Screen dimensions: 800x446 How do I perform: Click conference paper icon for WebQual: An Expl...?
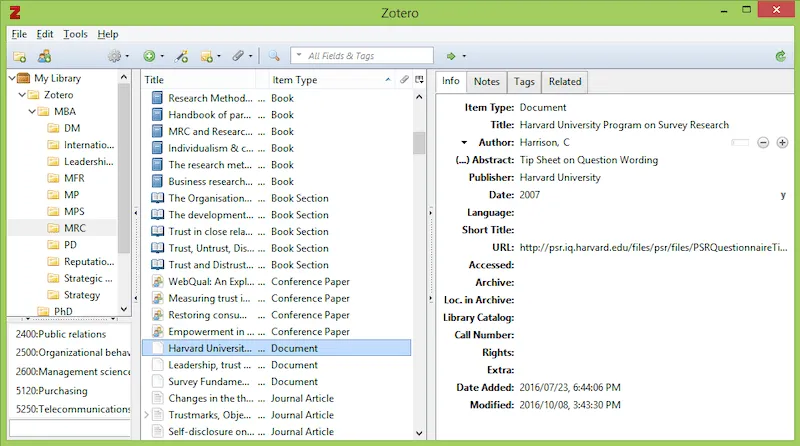point(158,282)
